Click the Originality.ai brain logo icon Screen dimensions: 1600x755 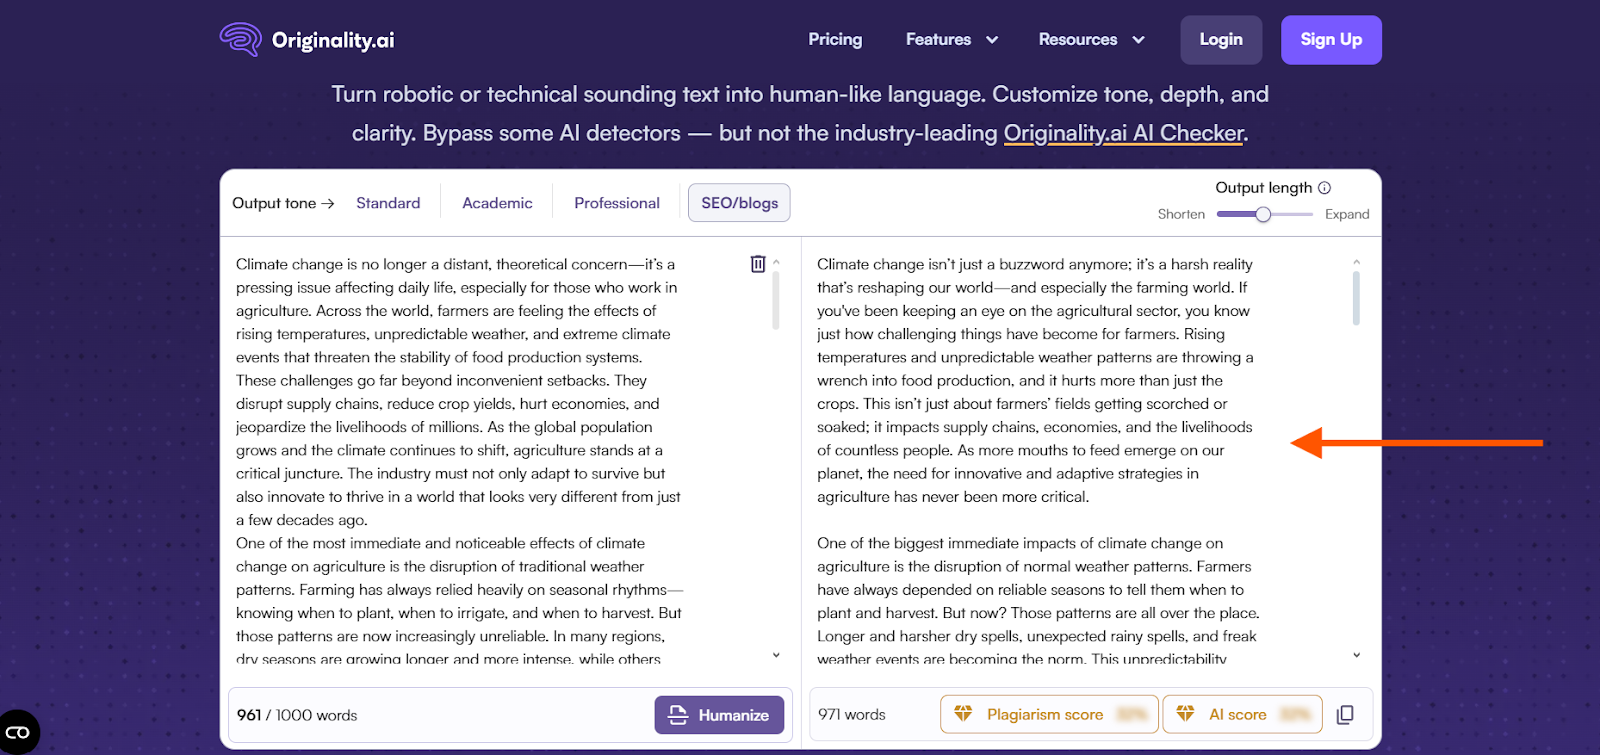click(x=240, y=39)
